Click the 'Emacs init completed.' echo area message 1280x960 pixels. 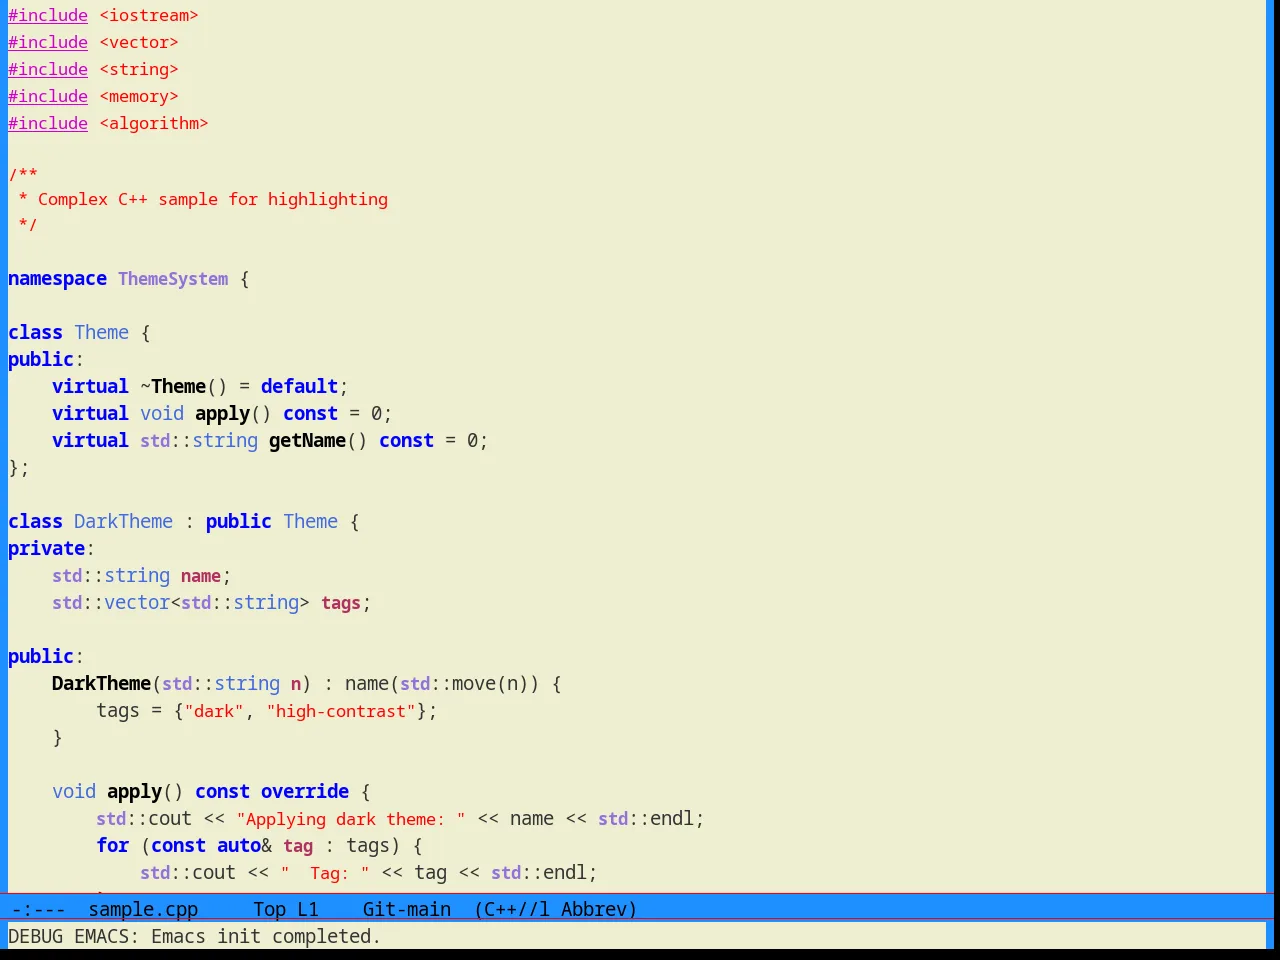[266, 936]
